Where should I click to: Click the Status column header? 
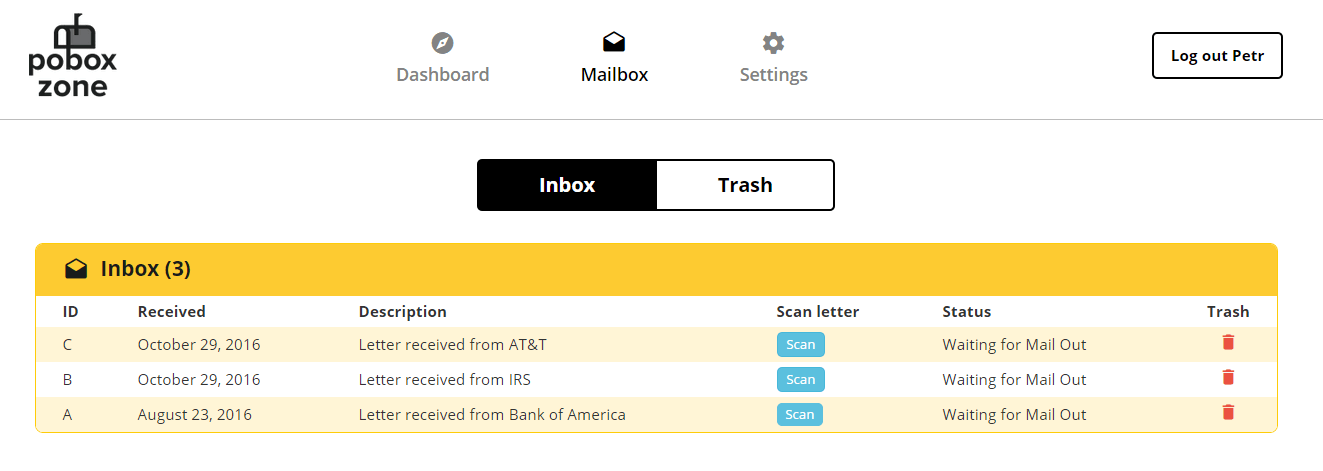(966, 312)
